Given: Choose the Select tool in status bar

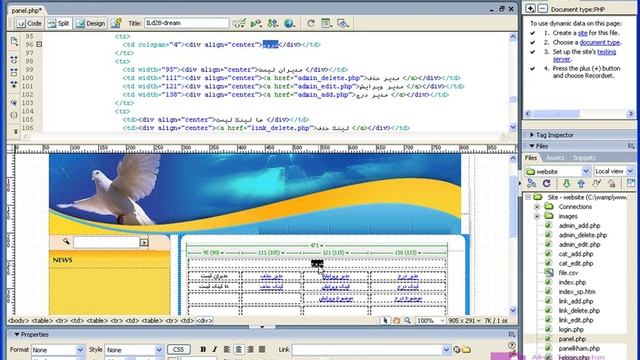Looking at the screenshot, I should pos(385,321).
